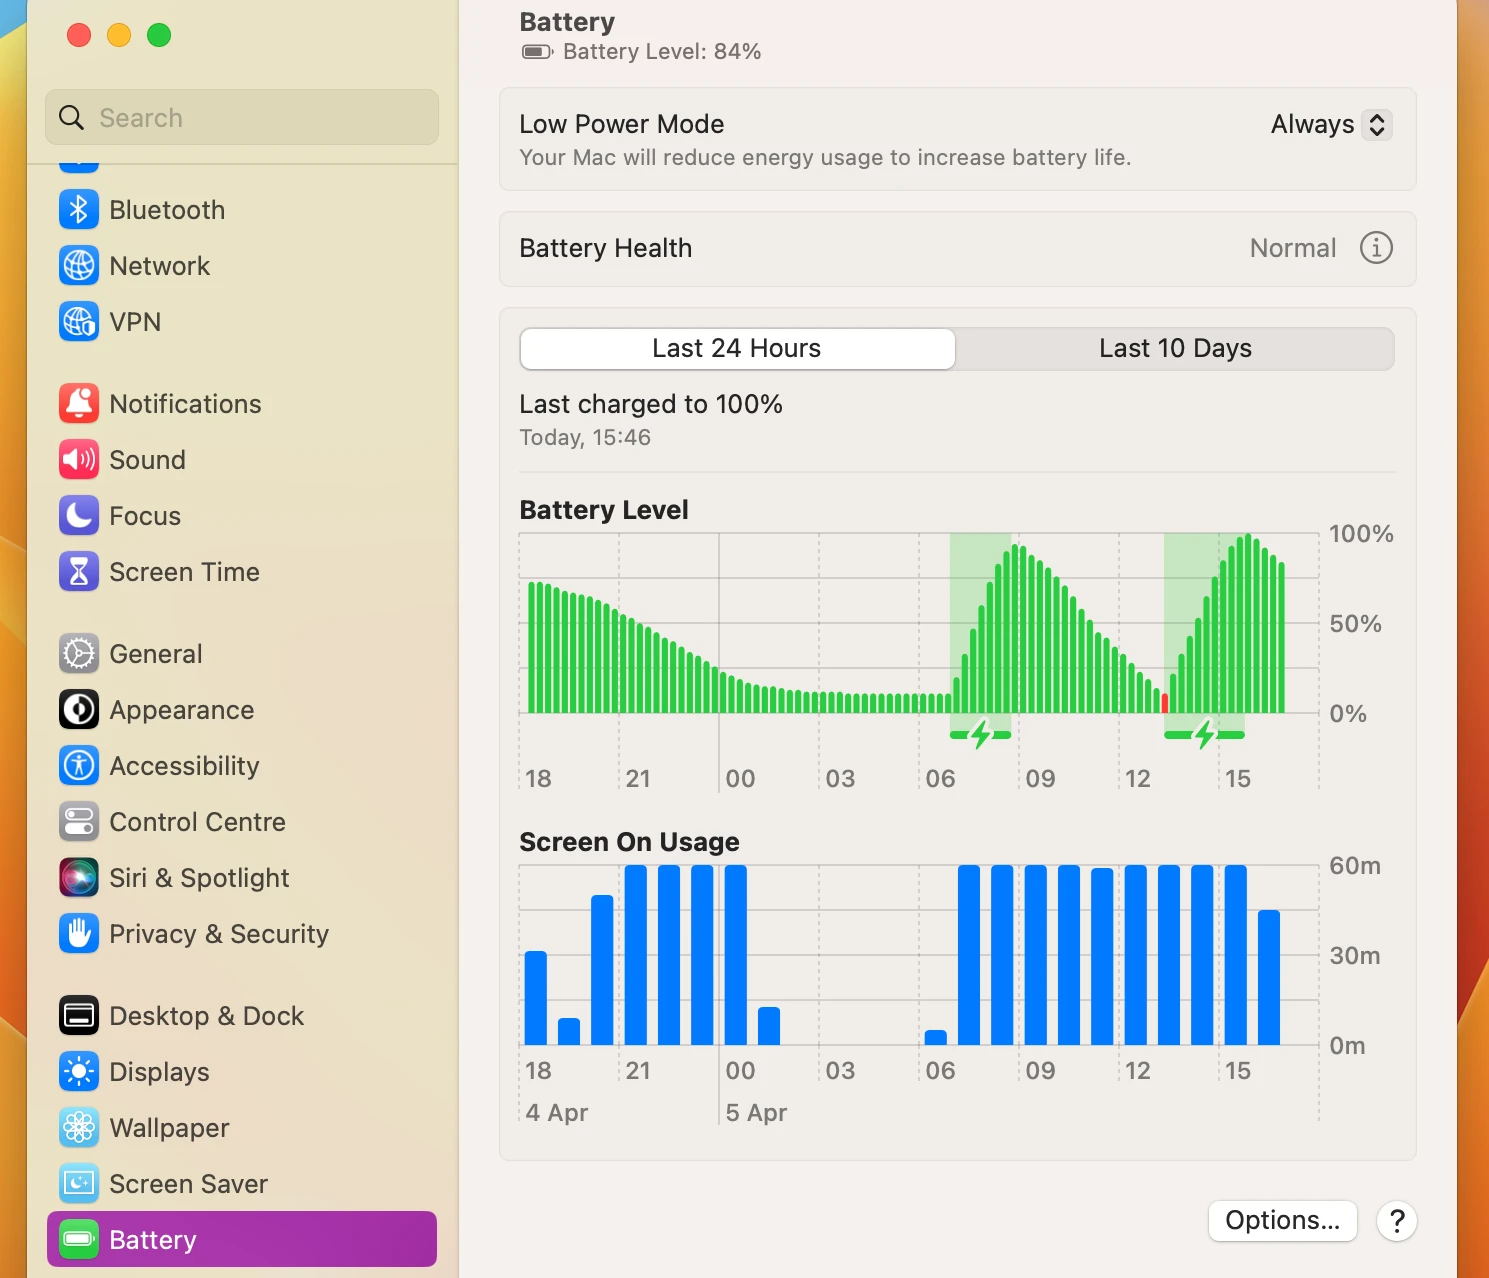Click the Siri & Spotlight icon
1489x1278 pixels.
[x=79, y=877]
